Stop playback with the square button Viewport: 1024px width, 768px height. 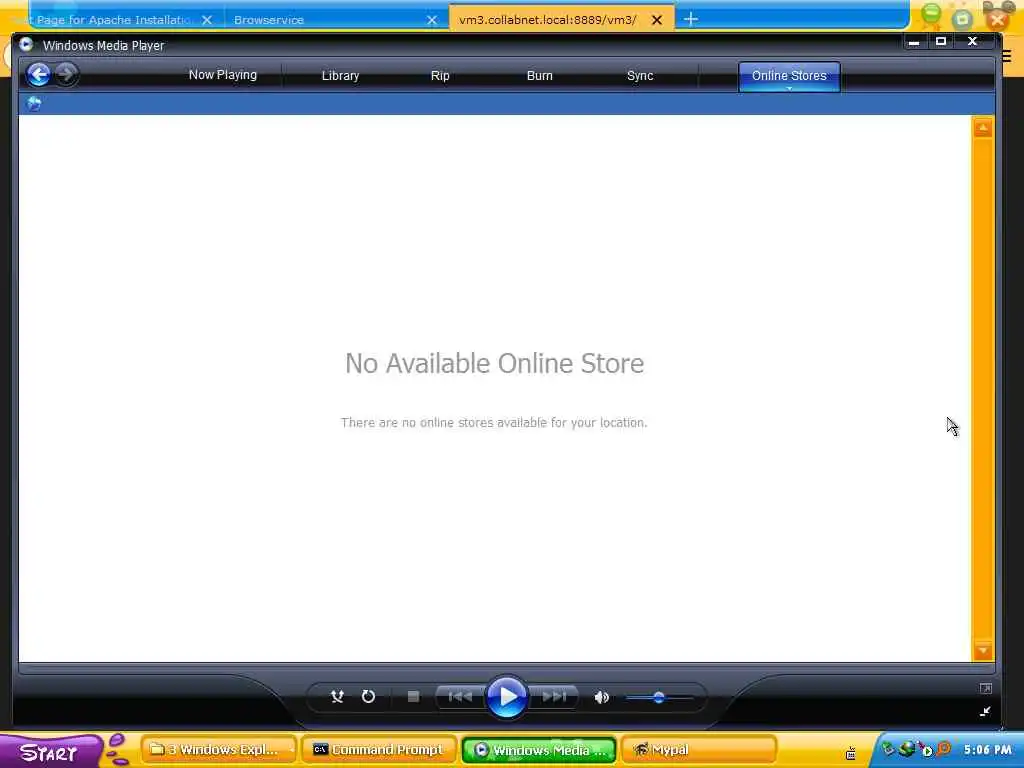pos(413,697)
